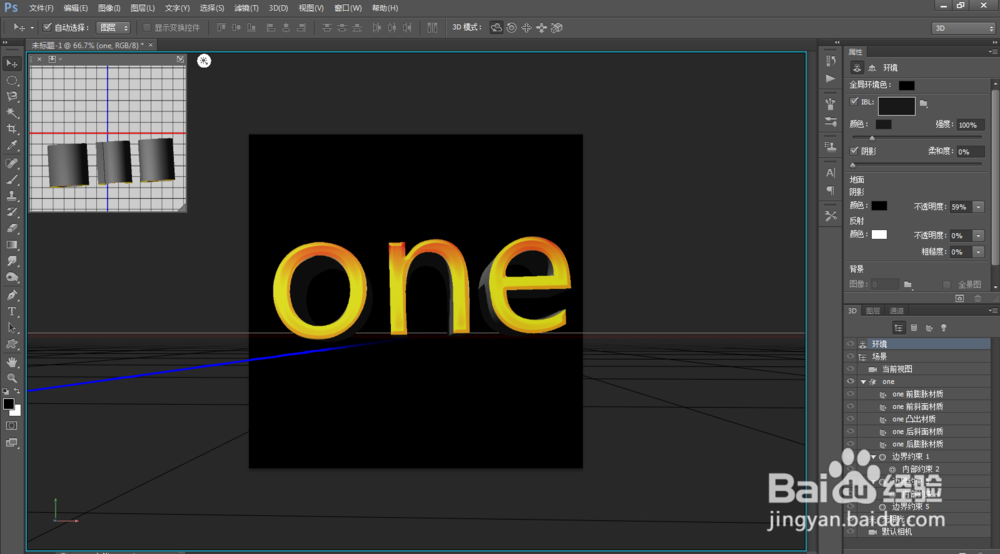Click the Drag 3D object mode icon
Screen dimensions: 1000x554
pyautogui.click(x=526, y=27)
